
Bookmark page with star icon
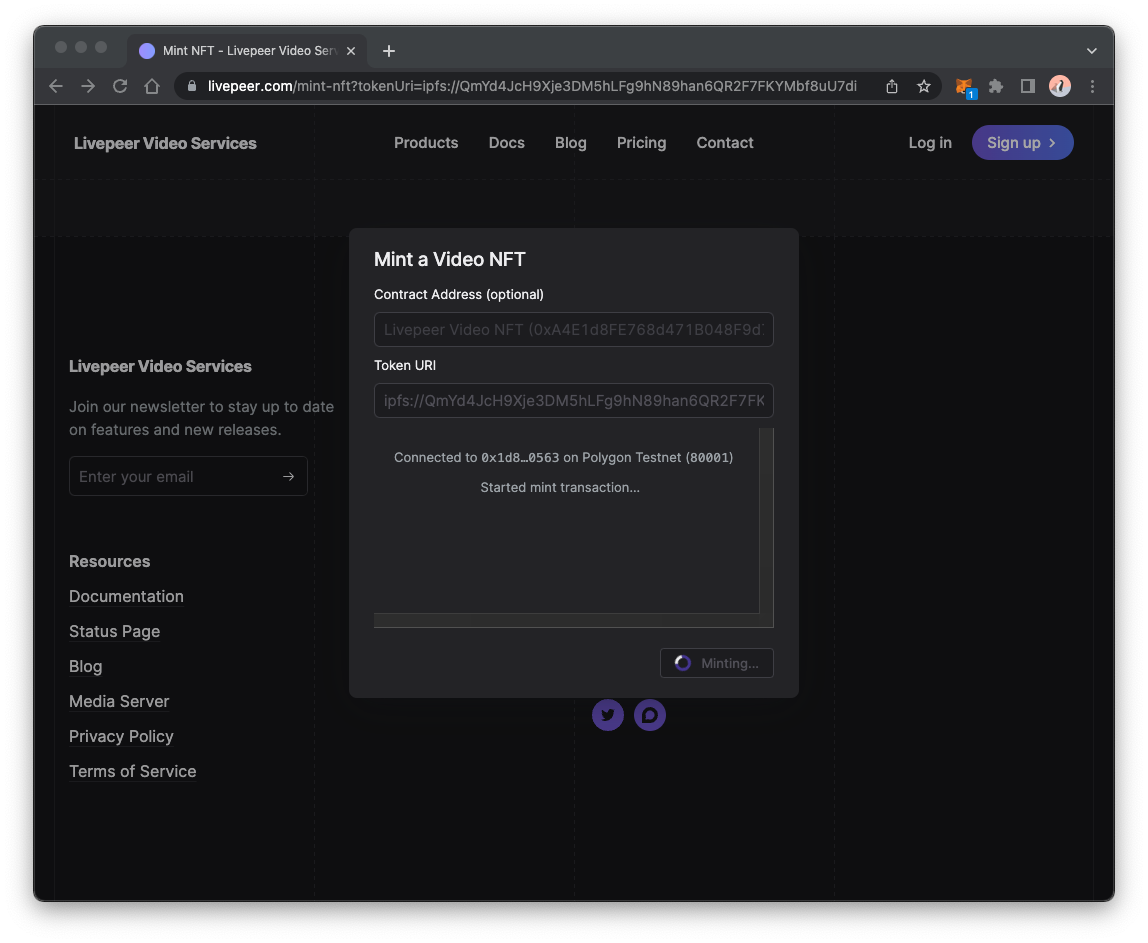pyautogui.click(x=924, y=86)
